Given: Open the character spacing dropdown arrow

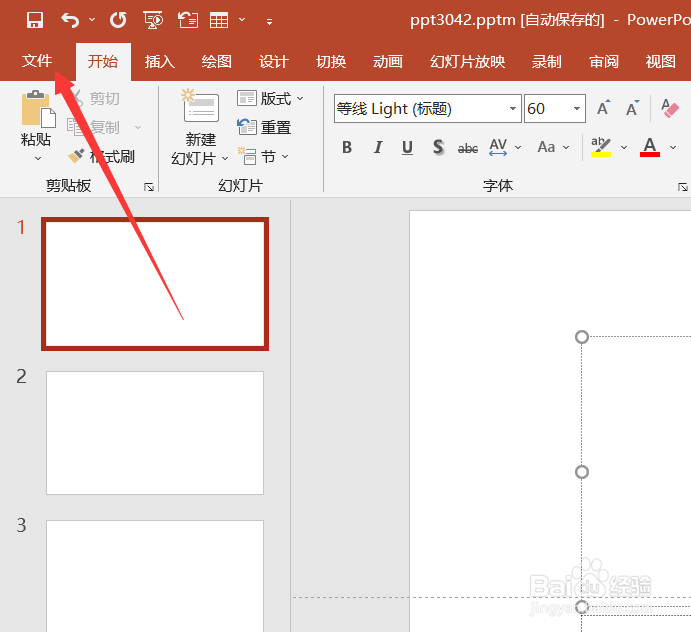Looking at the screenshot, I should [x=518, y=147].
